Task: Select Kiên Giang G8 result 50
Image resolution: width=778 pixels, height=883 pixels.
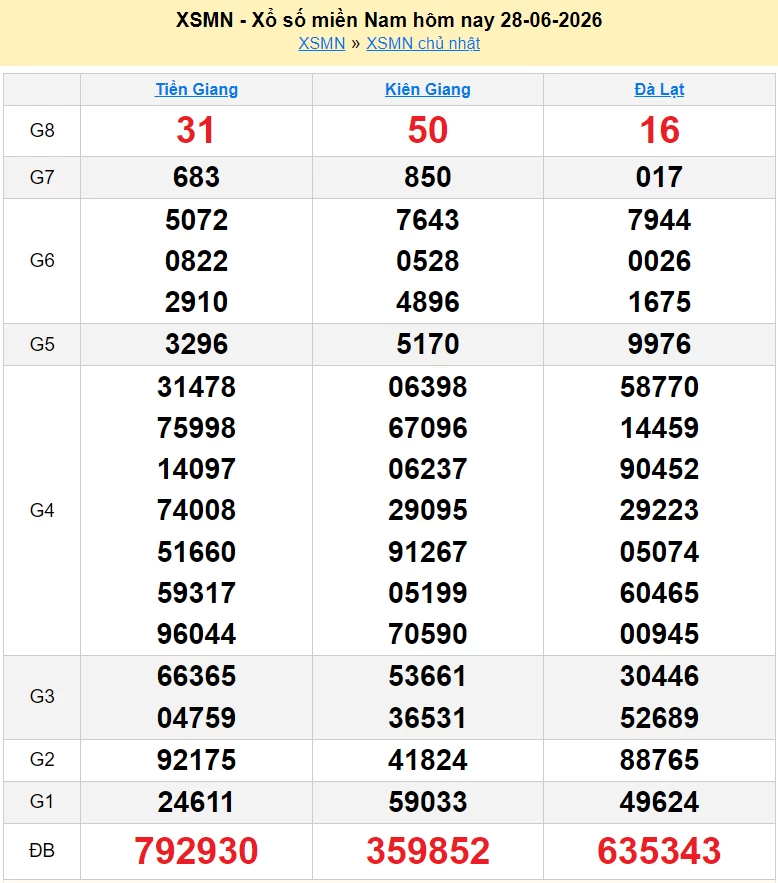Action: (x=428, y=130)
